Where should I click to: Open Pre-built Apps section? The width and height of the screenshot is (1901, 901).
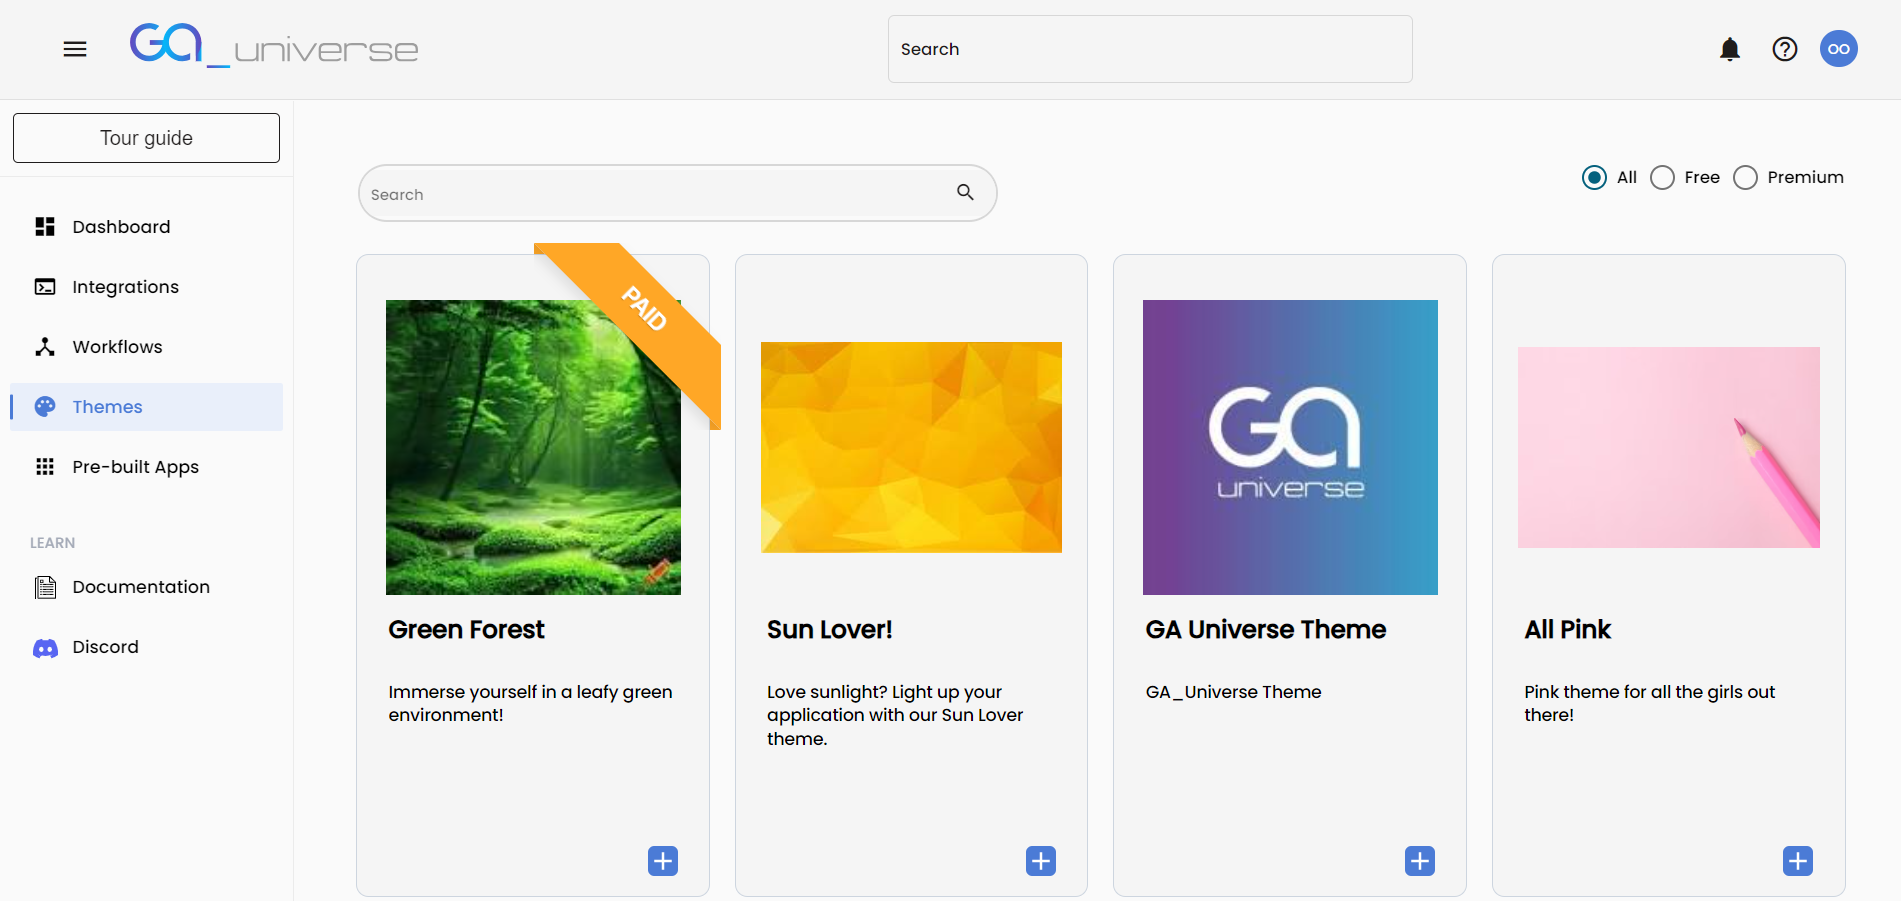click(146, 467)
